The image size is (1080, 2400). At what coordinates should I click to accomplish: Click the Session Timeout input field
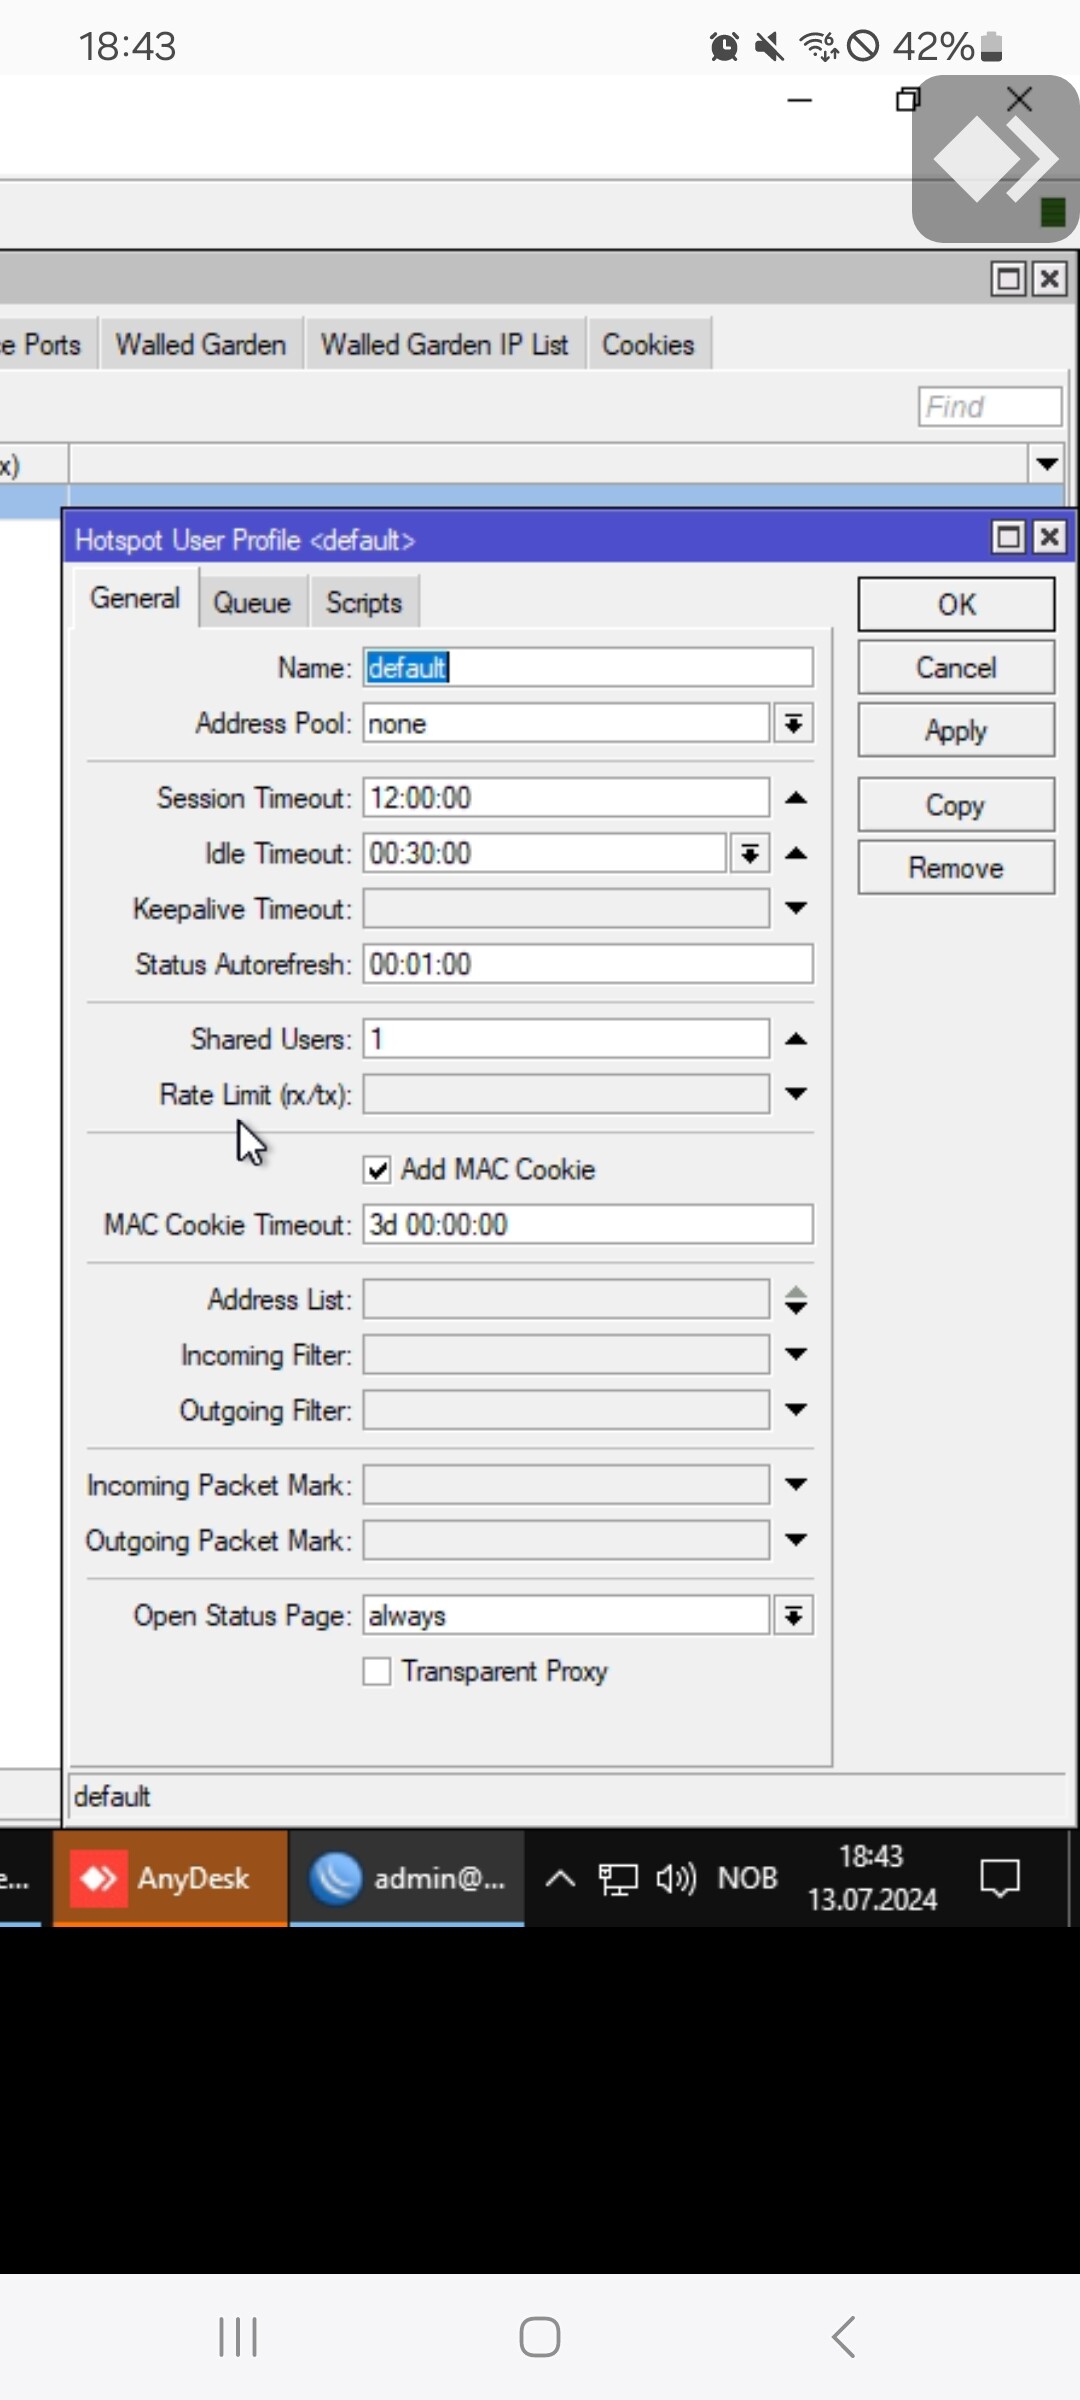[566, 798]
